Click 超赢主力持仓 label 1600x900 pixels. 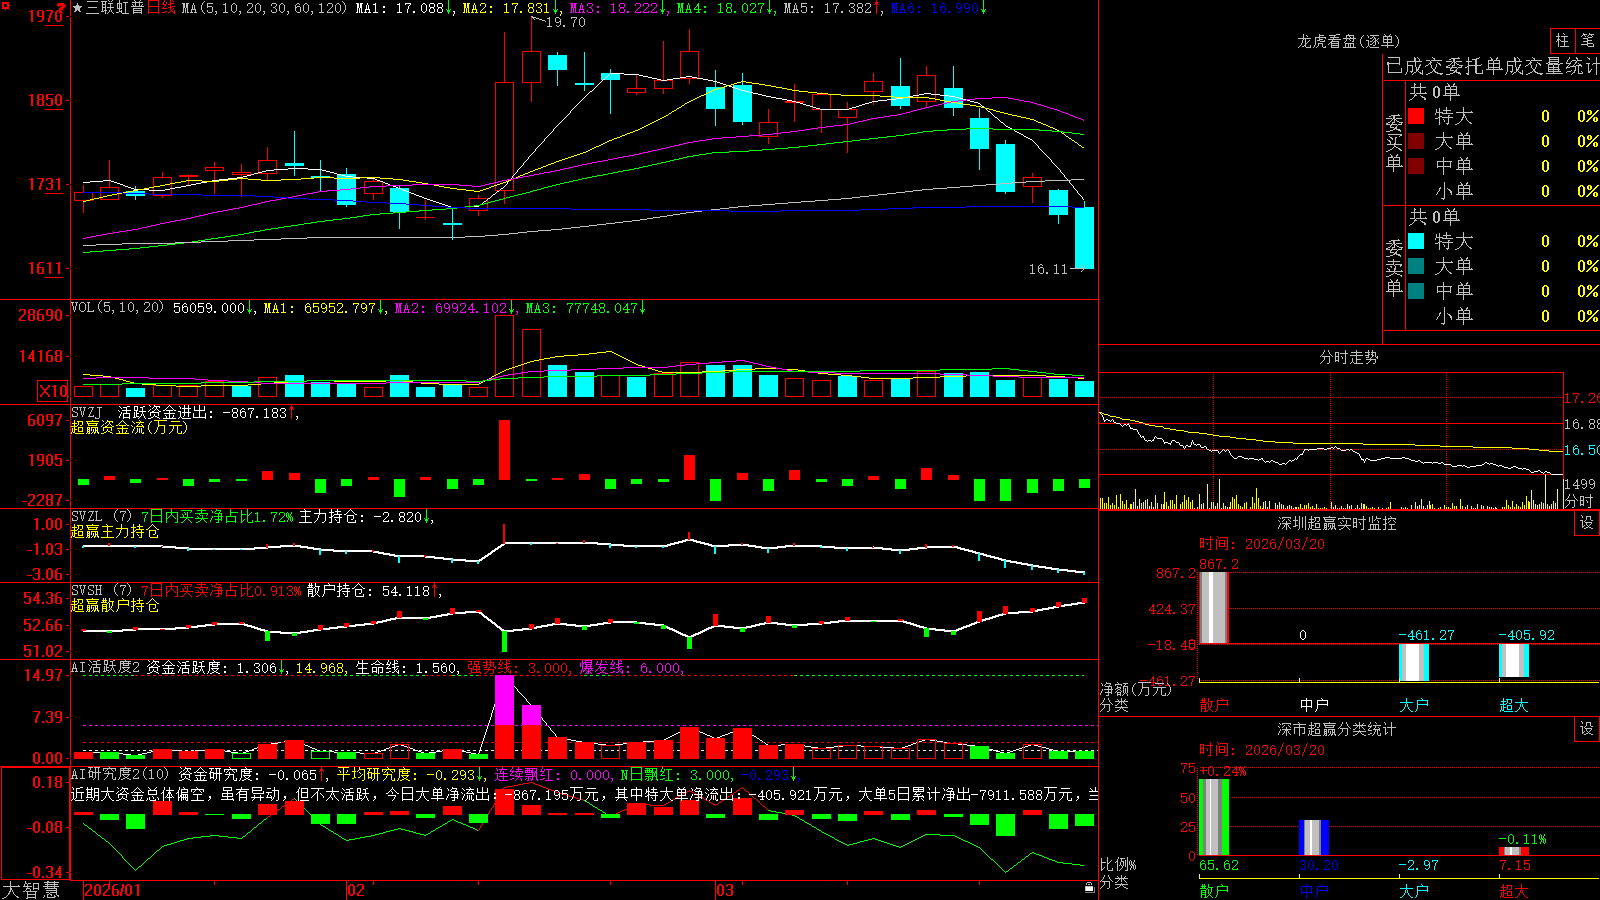tap(115, 531)
